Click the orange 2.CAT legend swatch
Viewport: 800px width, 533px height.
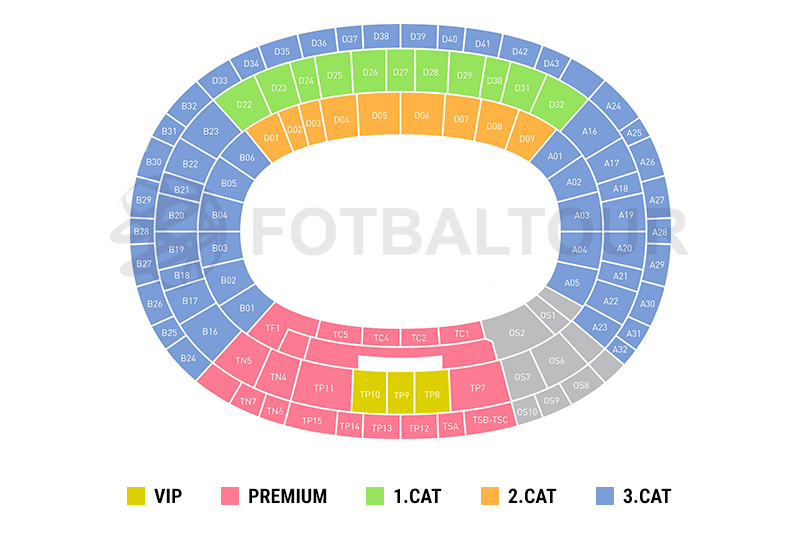(x=489, y=495)
